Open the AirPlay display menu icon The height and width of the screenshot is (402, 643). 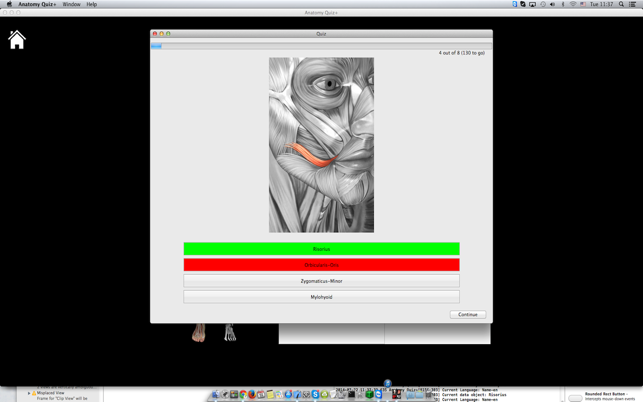(532, 4)
